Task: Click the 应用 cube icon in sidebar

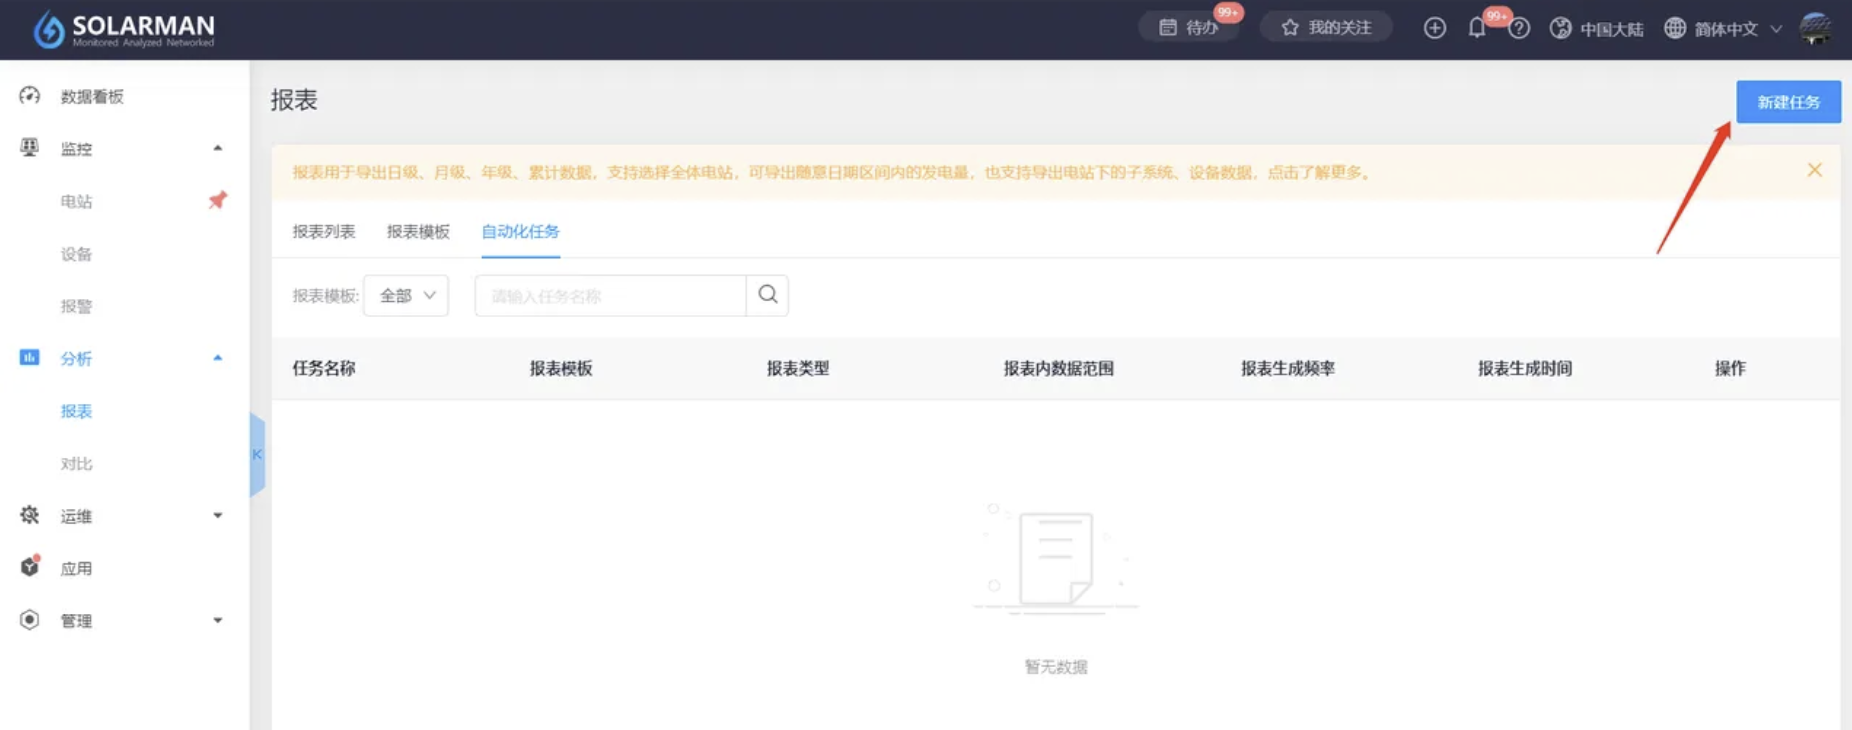Action: [30, 567]
